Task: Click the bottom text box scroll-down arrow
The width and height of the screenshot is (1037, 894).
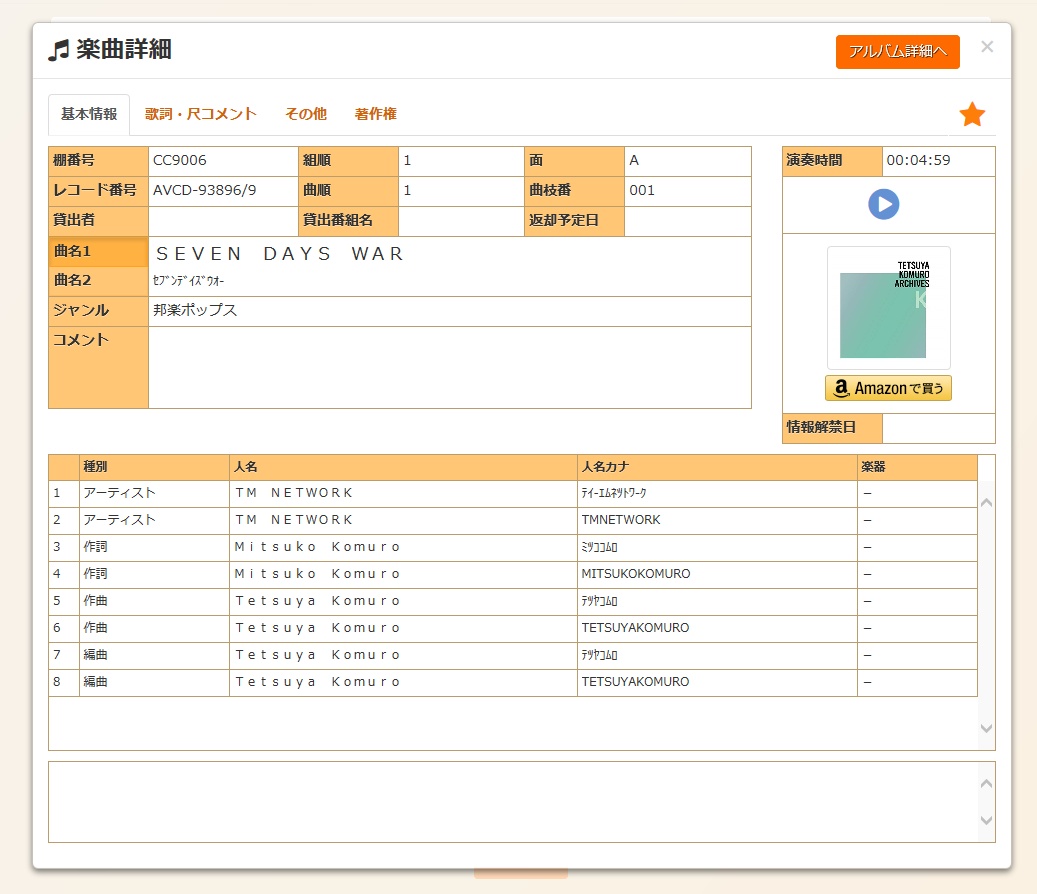Action: tap(986, 821)
